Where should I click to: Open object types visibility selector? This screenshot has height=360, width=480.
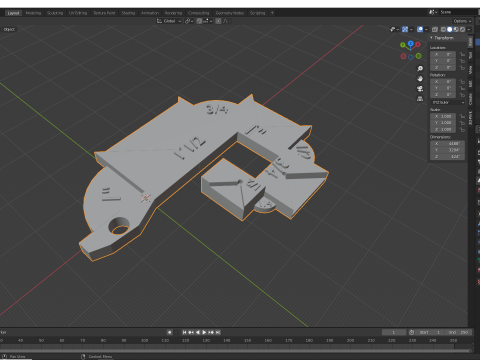click(x=394, y=29)
